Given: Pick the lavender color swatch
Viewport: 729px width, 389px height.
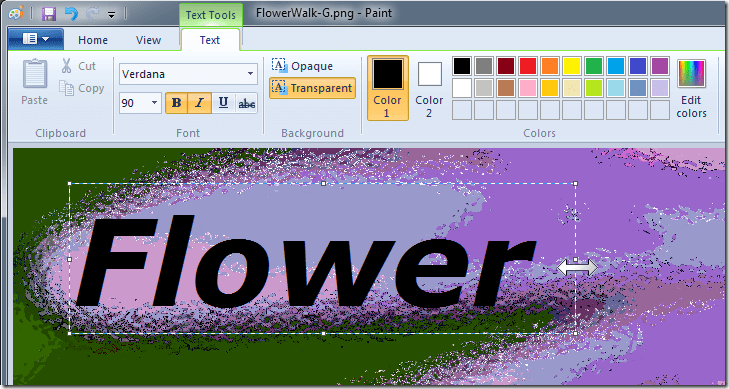Looking at the screenshot, I should (x=660, y=88).
